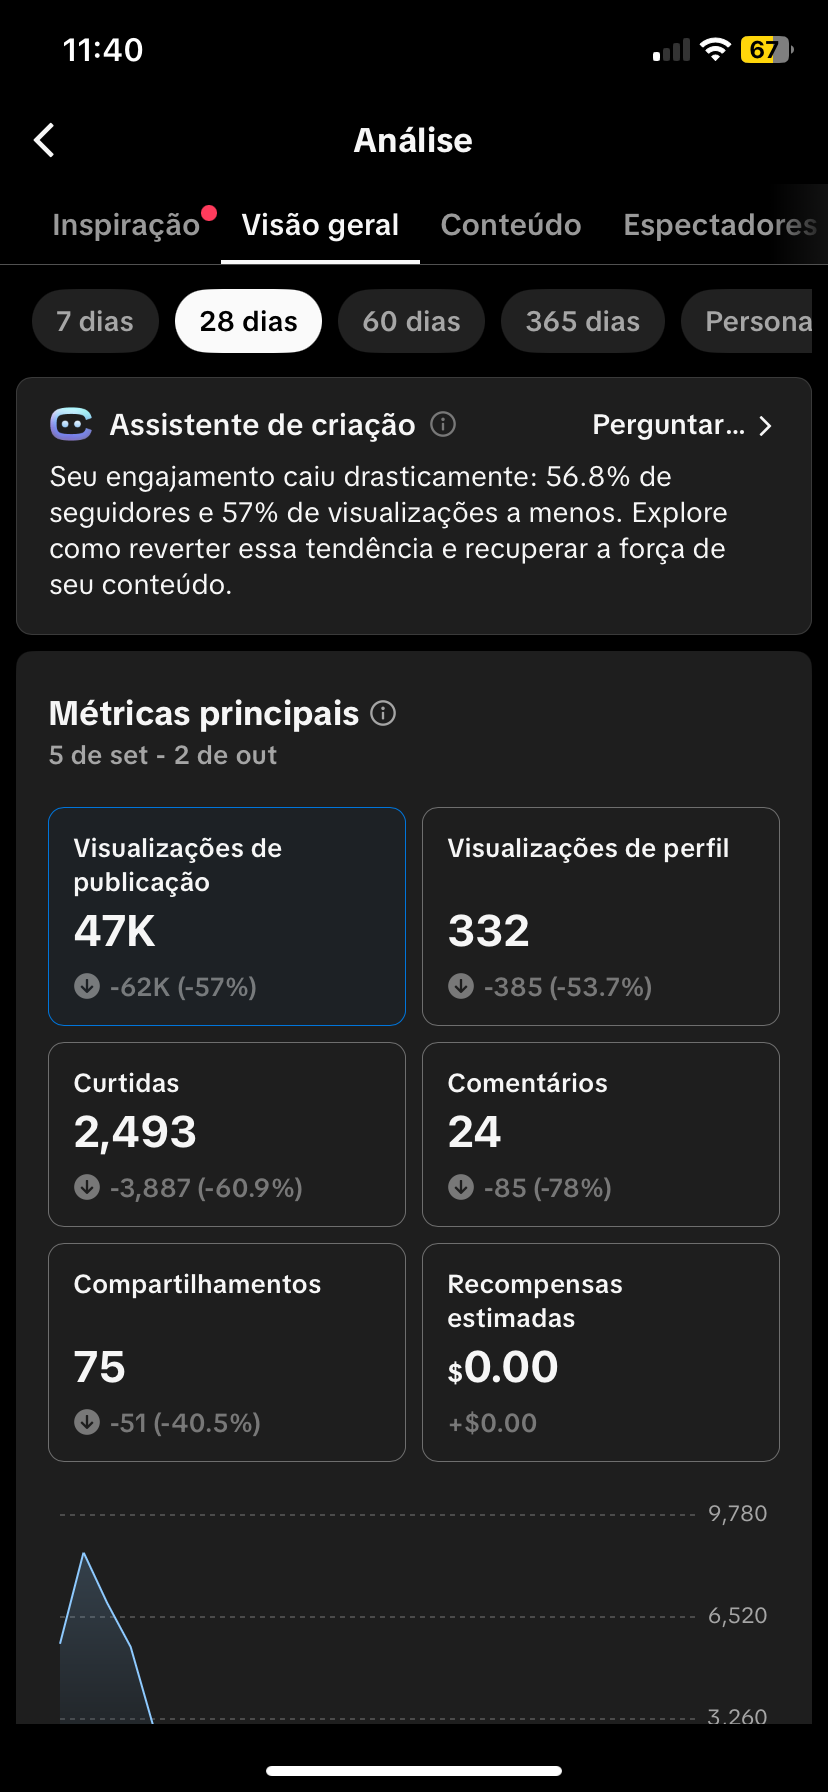Tap the Perguntar link

(668, 425)
